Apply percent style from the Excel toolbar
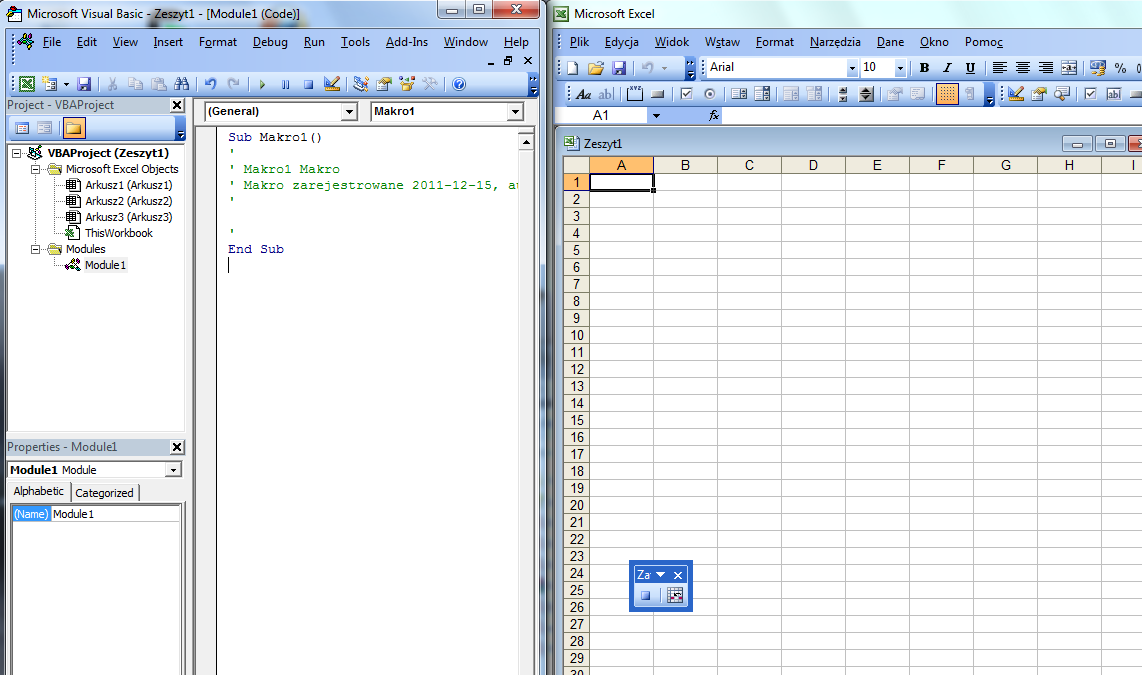 (1120, 68)
